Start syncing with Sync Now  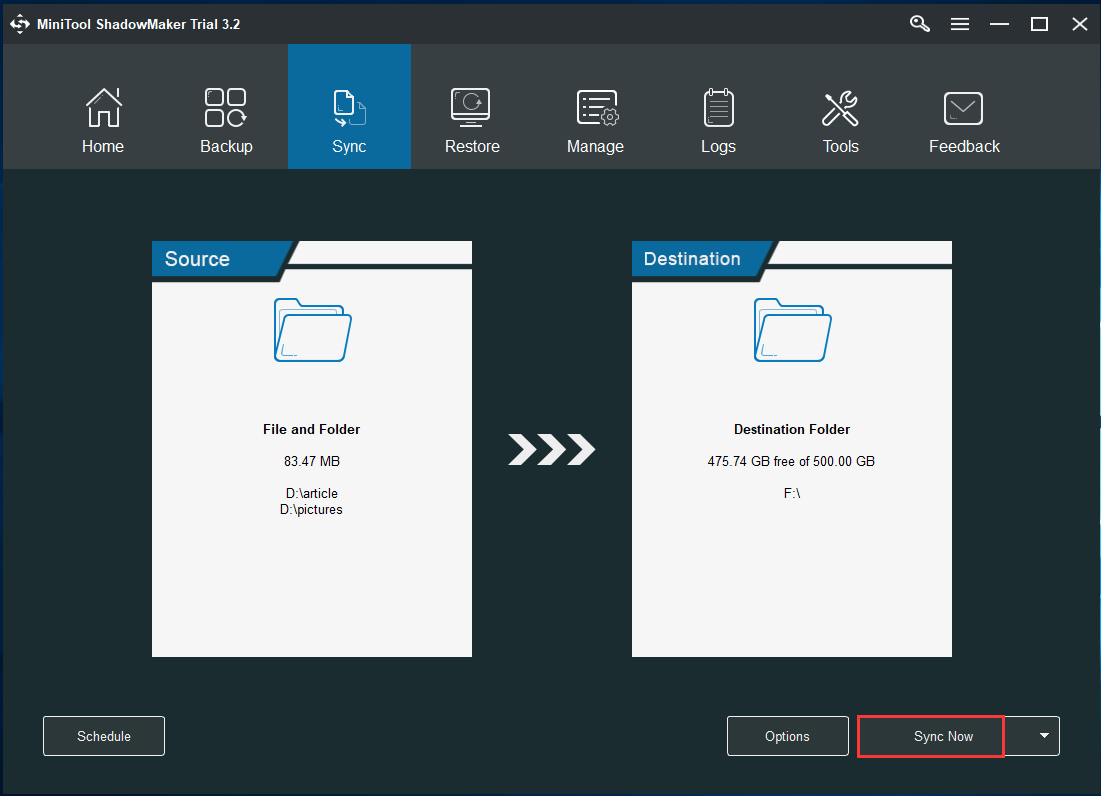click(930, 736)
